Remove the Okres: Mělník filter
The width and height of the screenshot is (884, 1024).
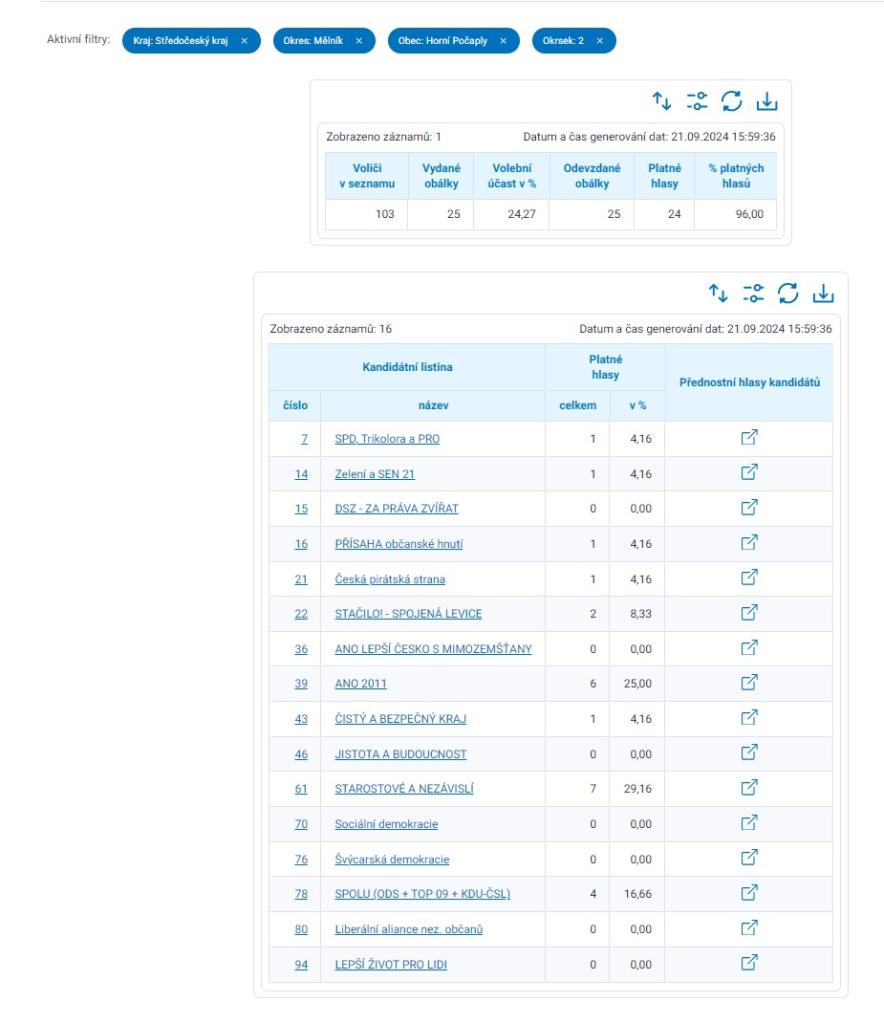point(358,41)
